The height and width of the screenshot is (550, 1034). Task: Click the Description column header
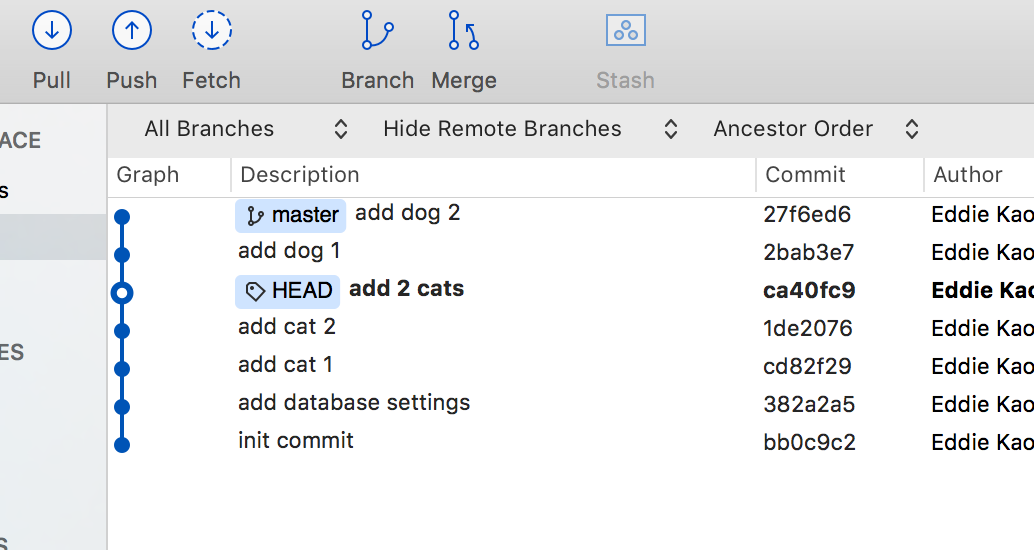[300, 175]
